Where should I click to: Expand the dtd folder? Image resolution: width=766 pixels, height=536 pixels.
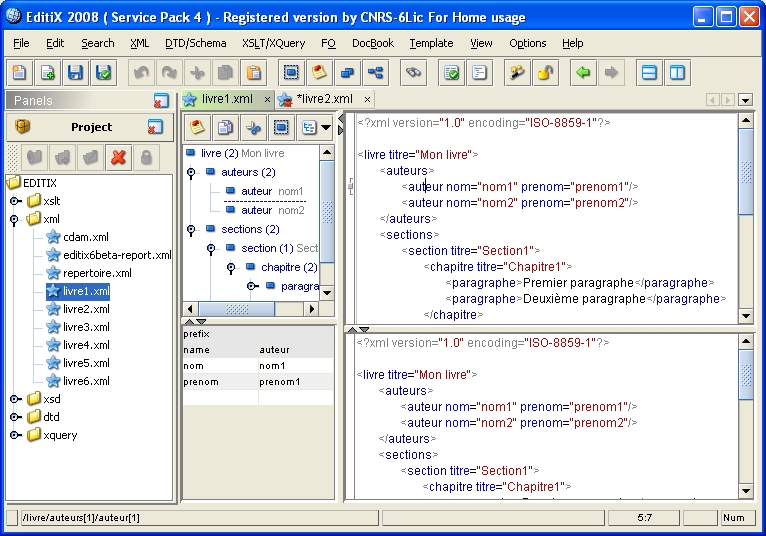[x=15, y=417]
